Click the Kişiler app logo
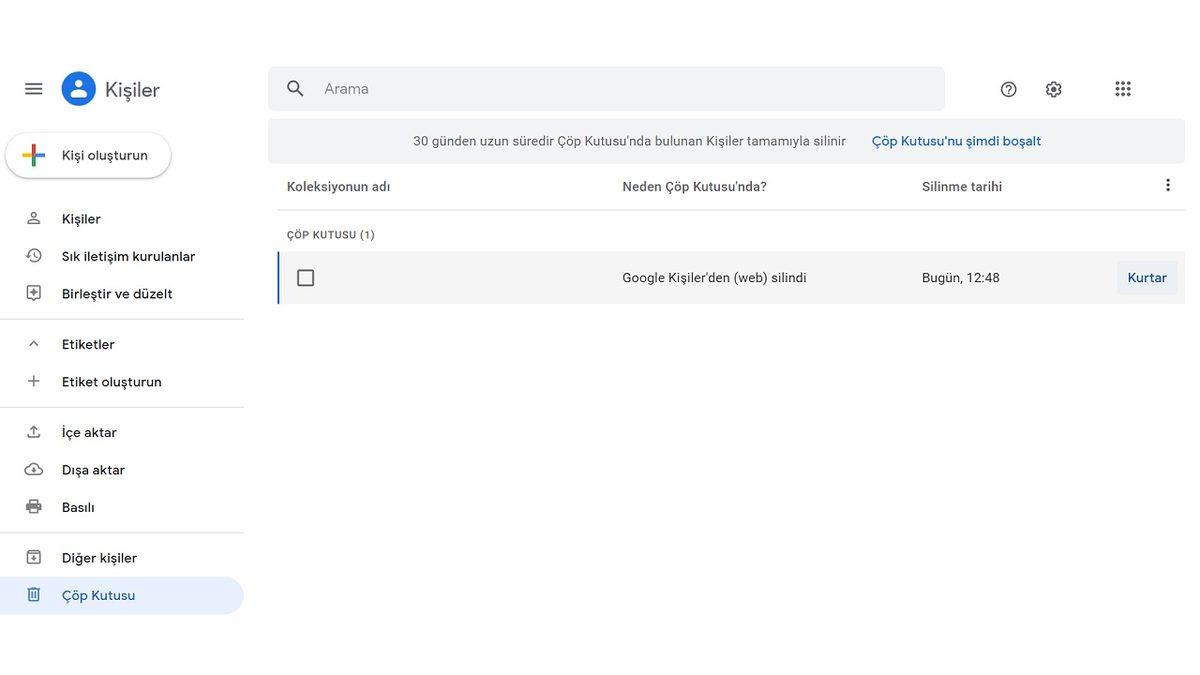Viewport: 1200px width, 675px height. (79, 89)
